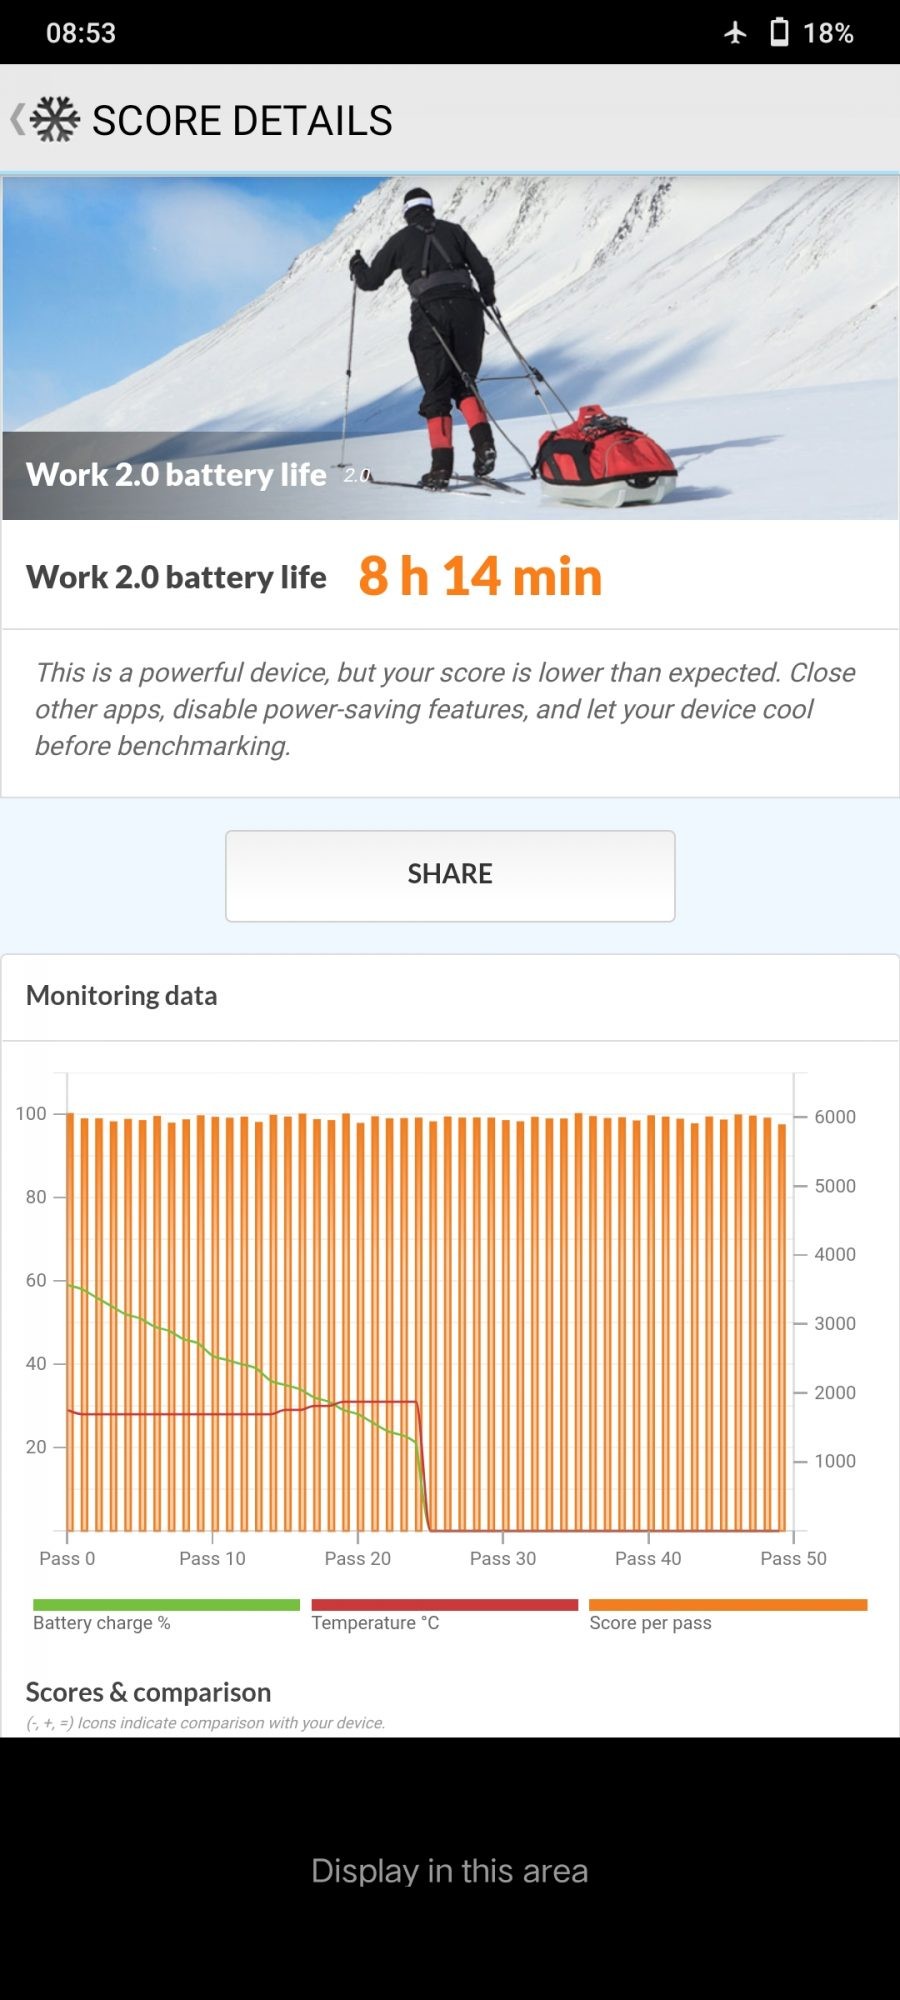This screenshot has width=900, height=2000.
Task: Tap the back chevron arrow
Action: click(17, 120)
